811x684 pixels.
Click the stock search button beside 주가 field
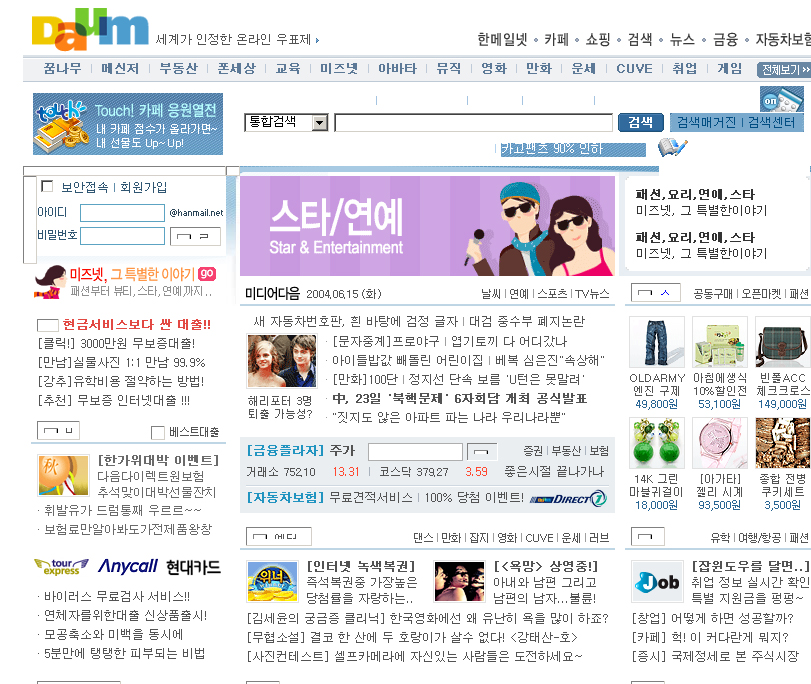coord(482,452)
